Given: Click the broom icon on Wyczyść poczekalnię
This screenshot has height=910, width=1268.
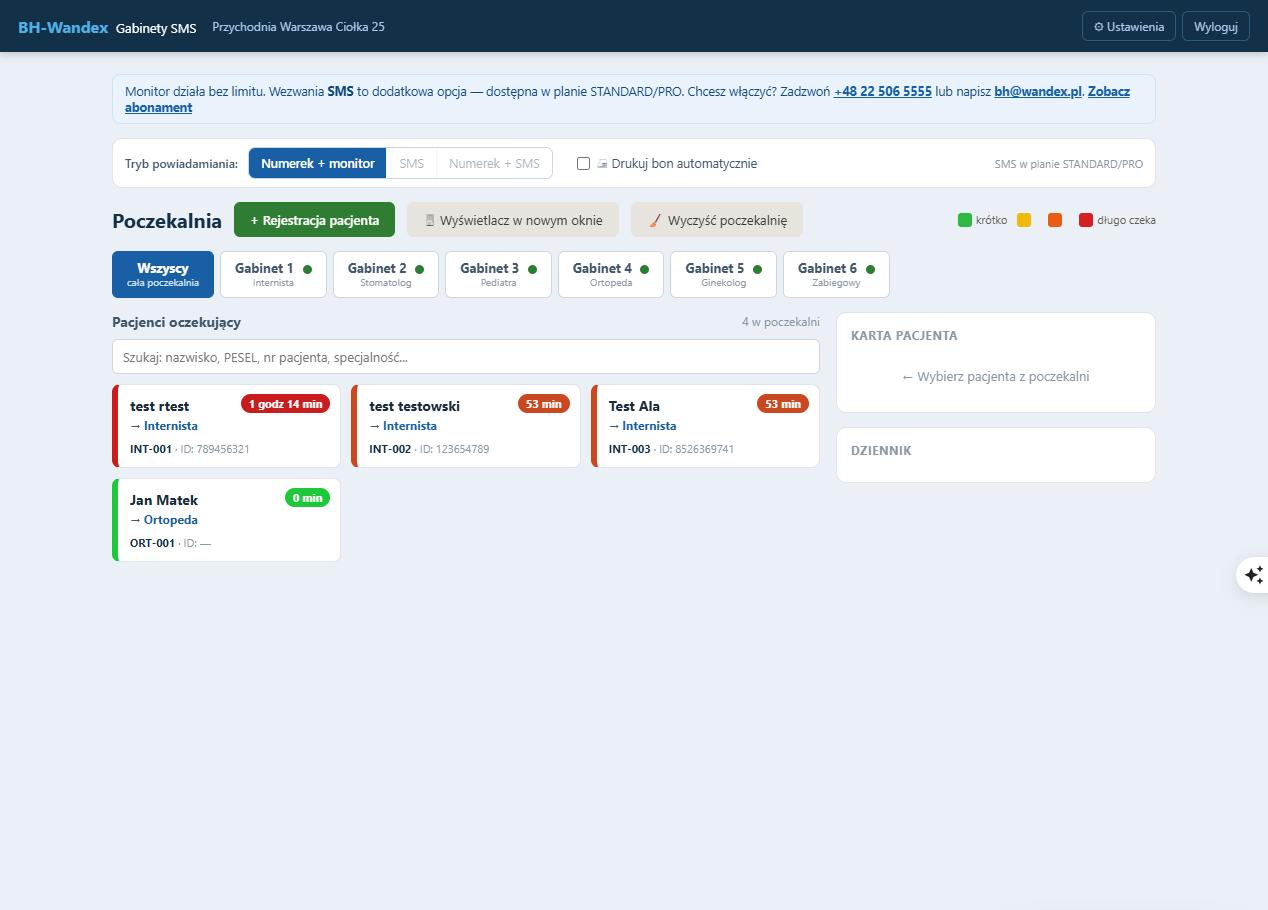Looking at the screenshot, I should (x=655, y=220).
